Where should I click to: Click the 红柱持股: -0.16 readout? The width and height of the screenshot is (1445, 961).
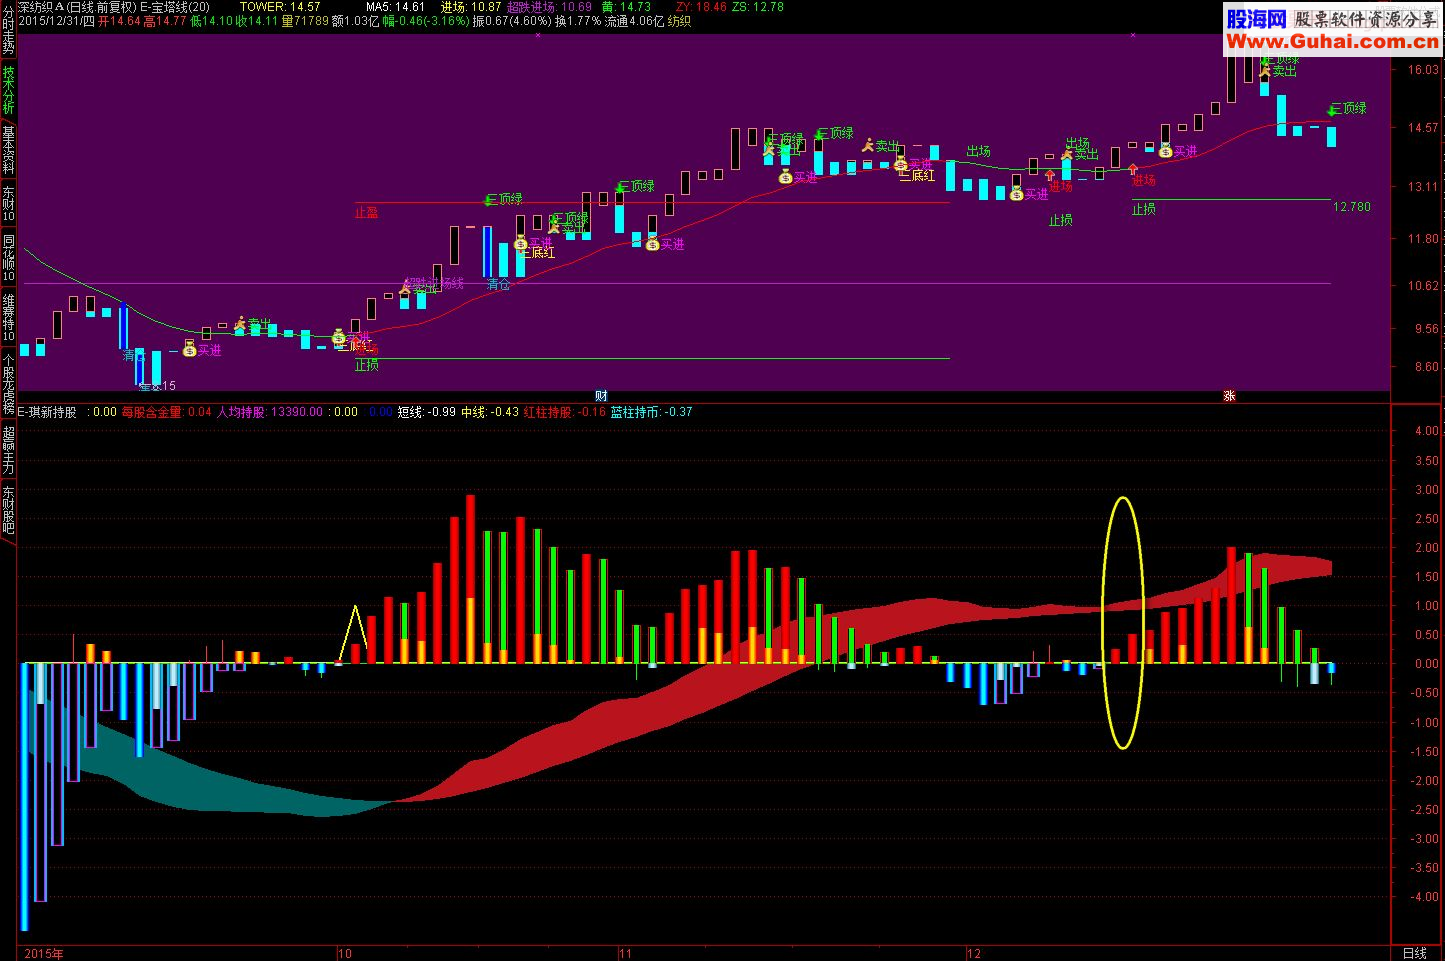click(564, 411)
